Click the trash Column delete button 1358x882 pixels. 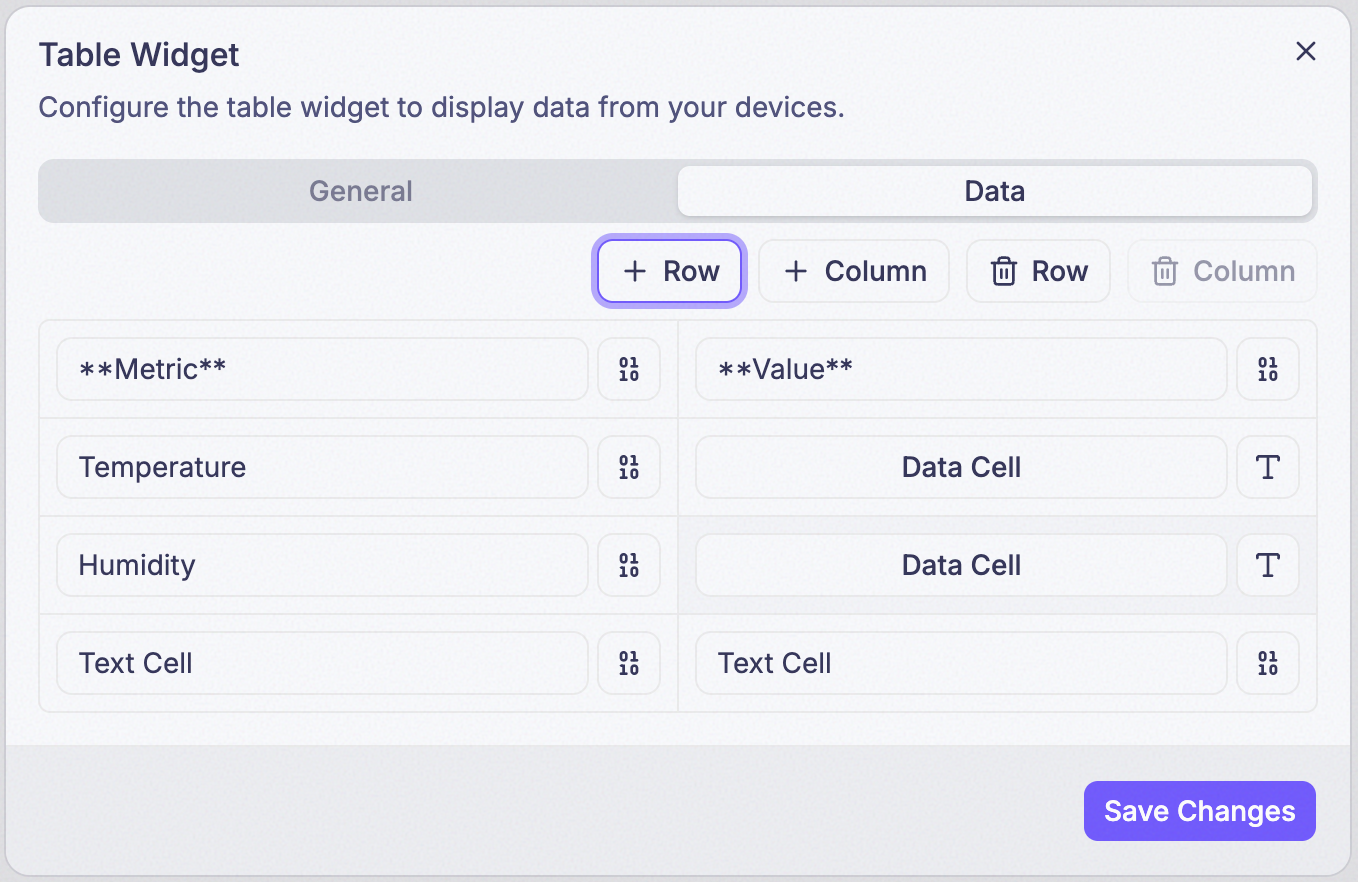1222,271
